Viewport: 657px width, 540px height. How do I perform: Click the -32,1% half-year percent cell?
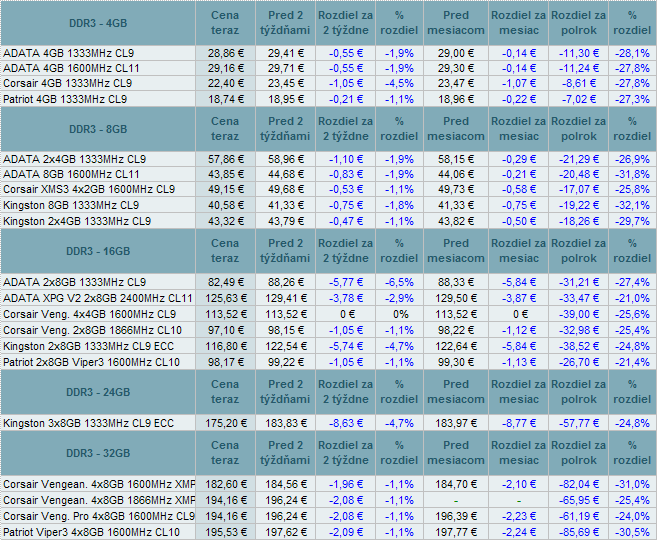632,205
